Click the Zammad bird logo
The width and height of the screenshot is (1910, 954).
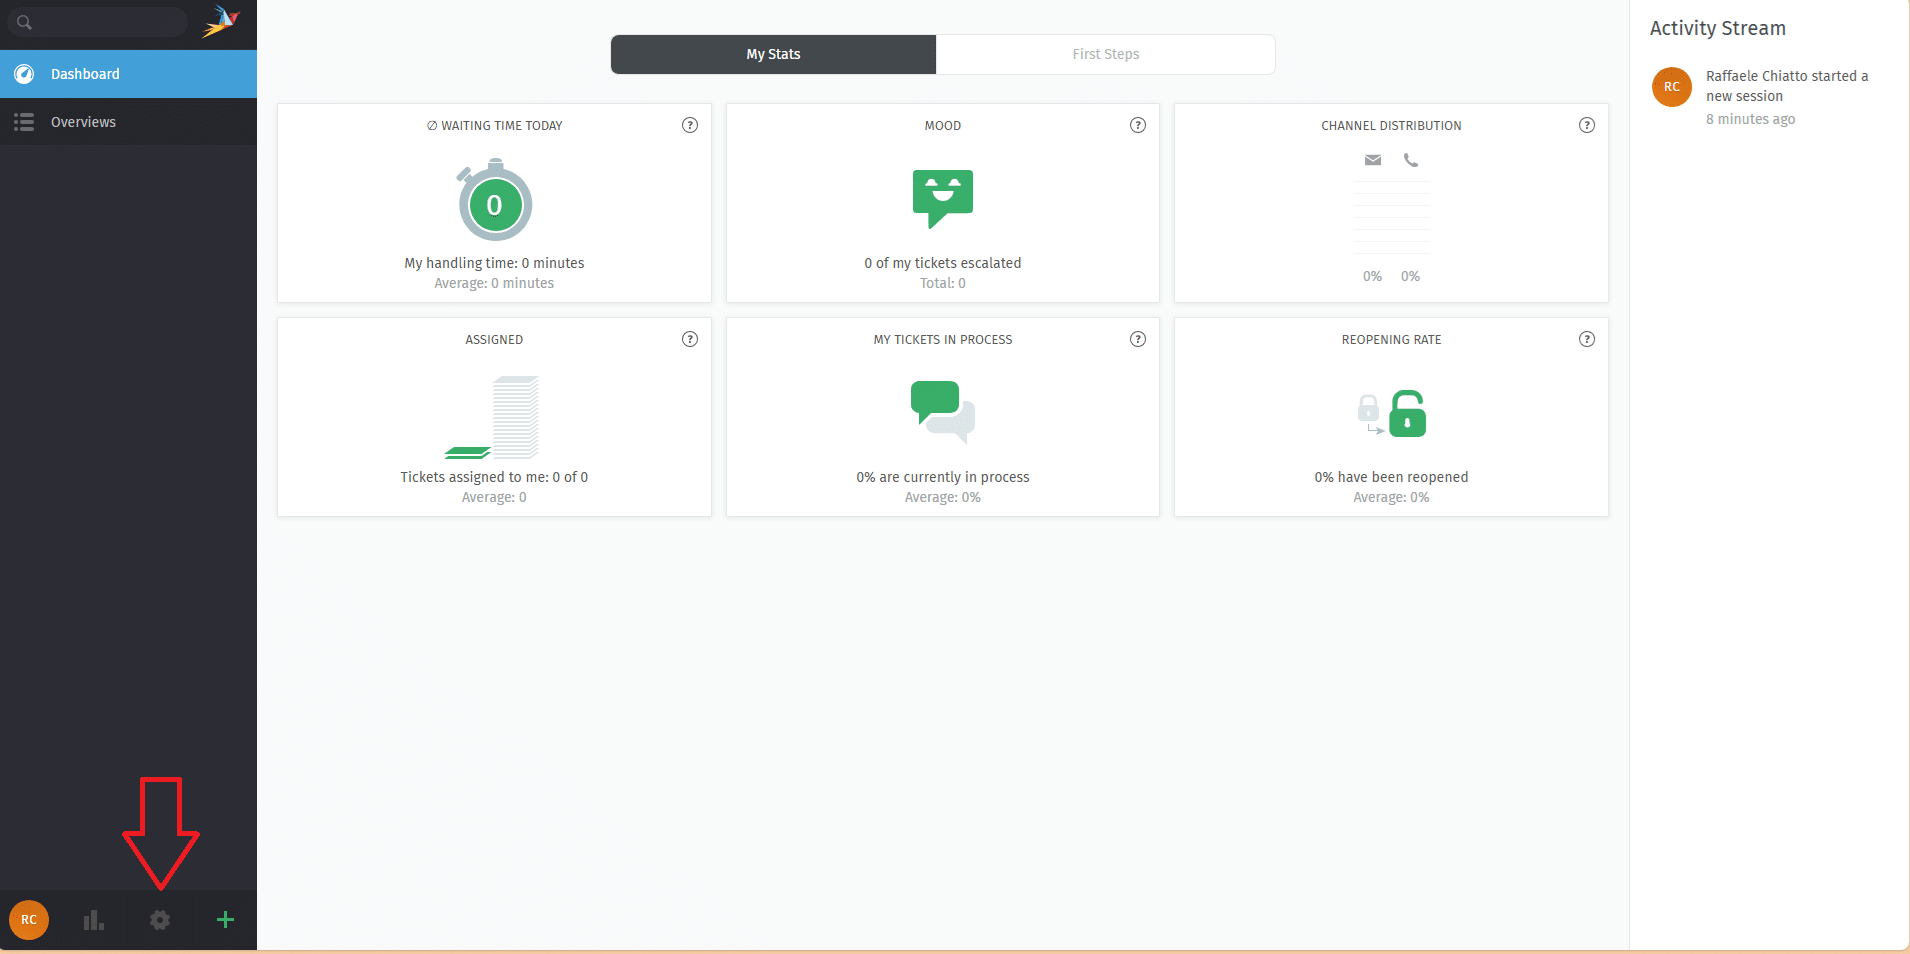tap(221, 21)
